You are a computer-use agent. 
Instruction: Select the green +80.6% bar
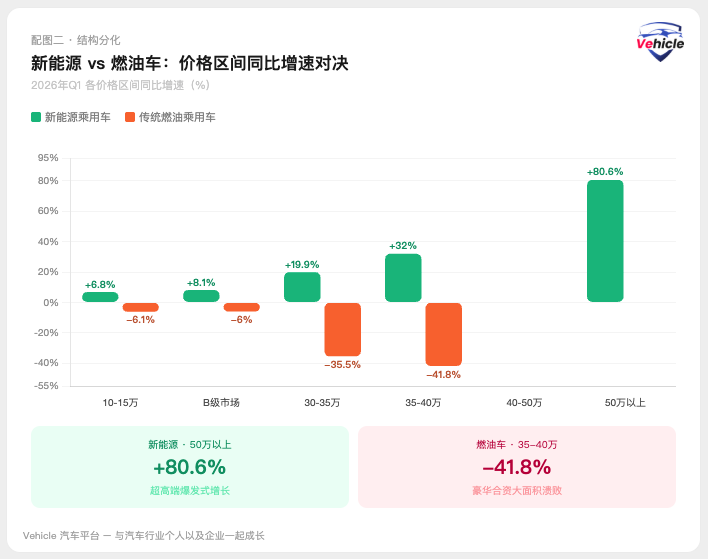pos(605,241)
